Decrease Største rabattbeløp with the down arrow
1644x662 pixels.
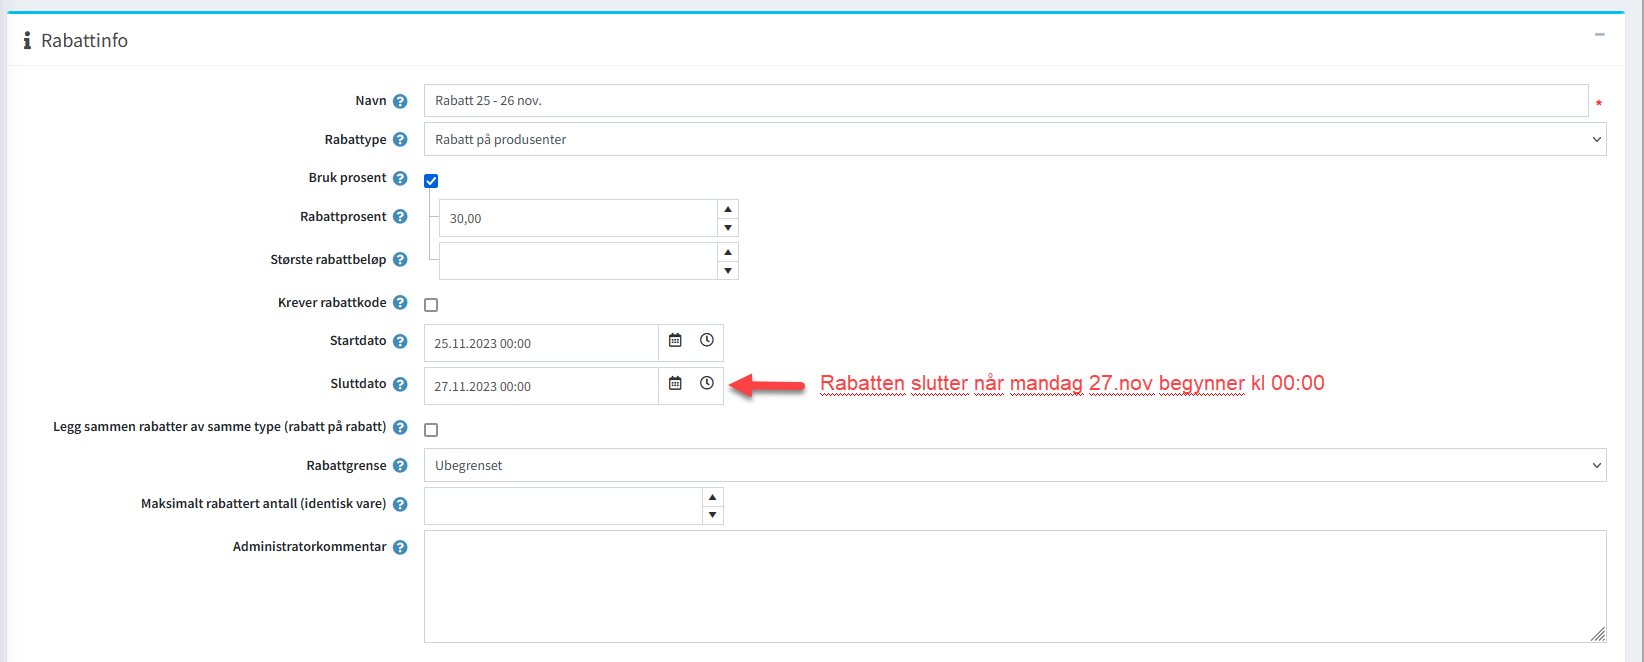(728, 271)
